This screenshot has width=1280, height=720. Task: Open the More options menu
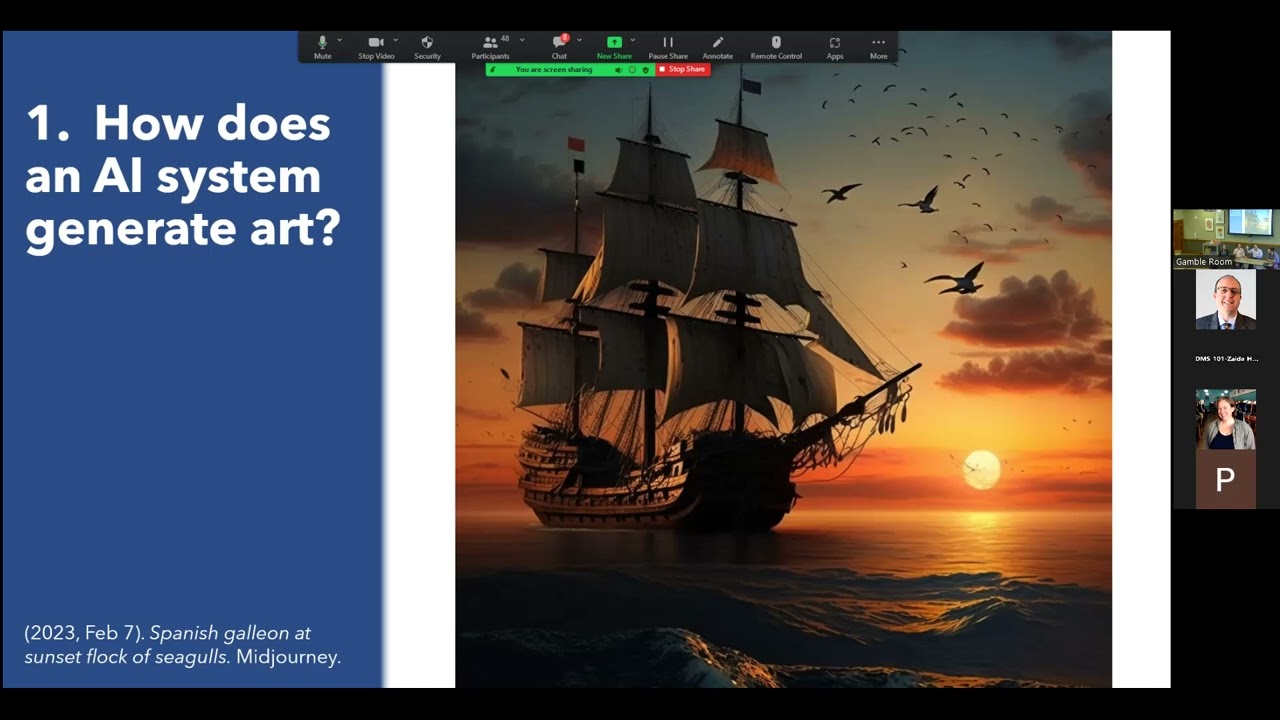(x=879, y=47)
